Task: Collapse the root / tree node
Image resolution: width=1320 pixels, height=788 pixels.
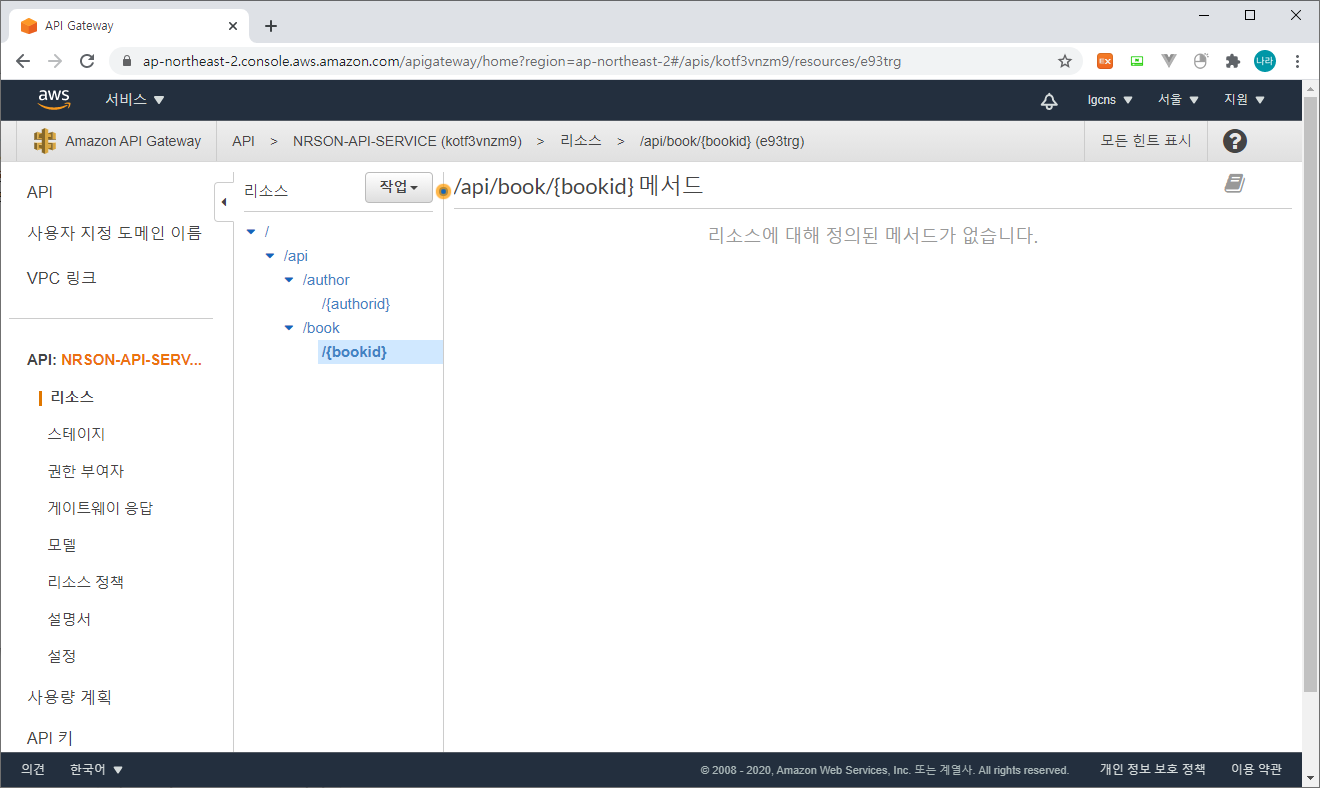Action: click(x=251, y=232)
